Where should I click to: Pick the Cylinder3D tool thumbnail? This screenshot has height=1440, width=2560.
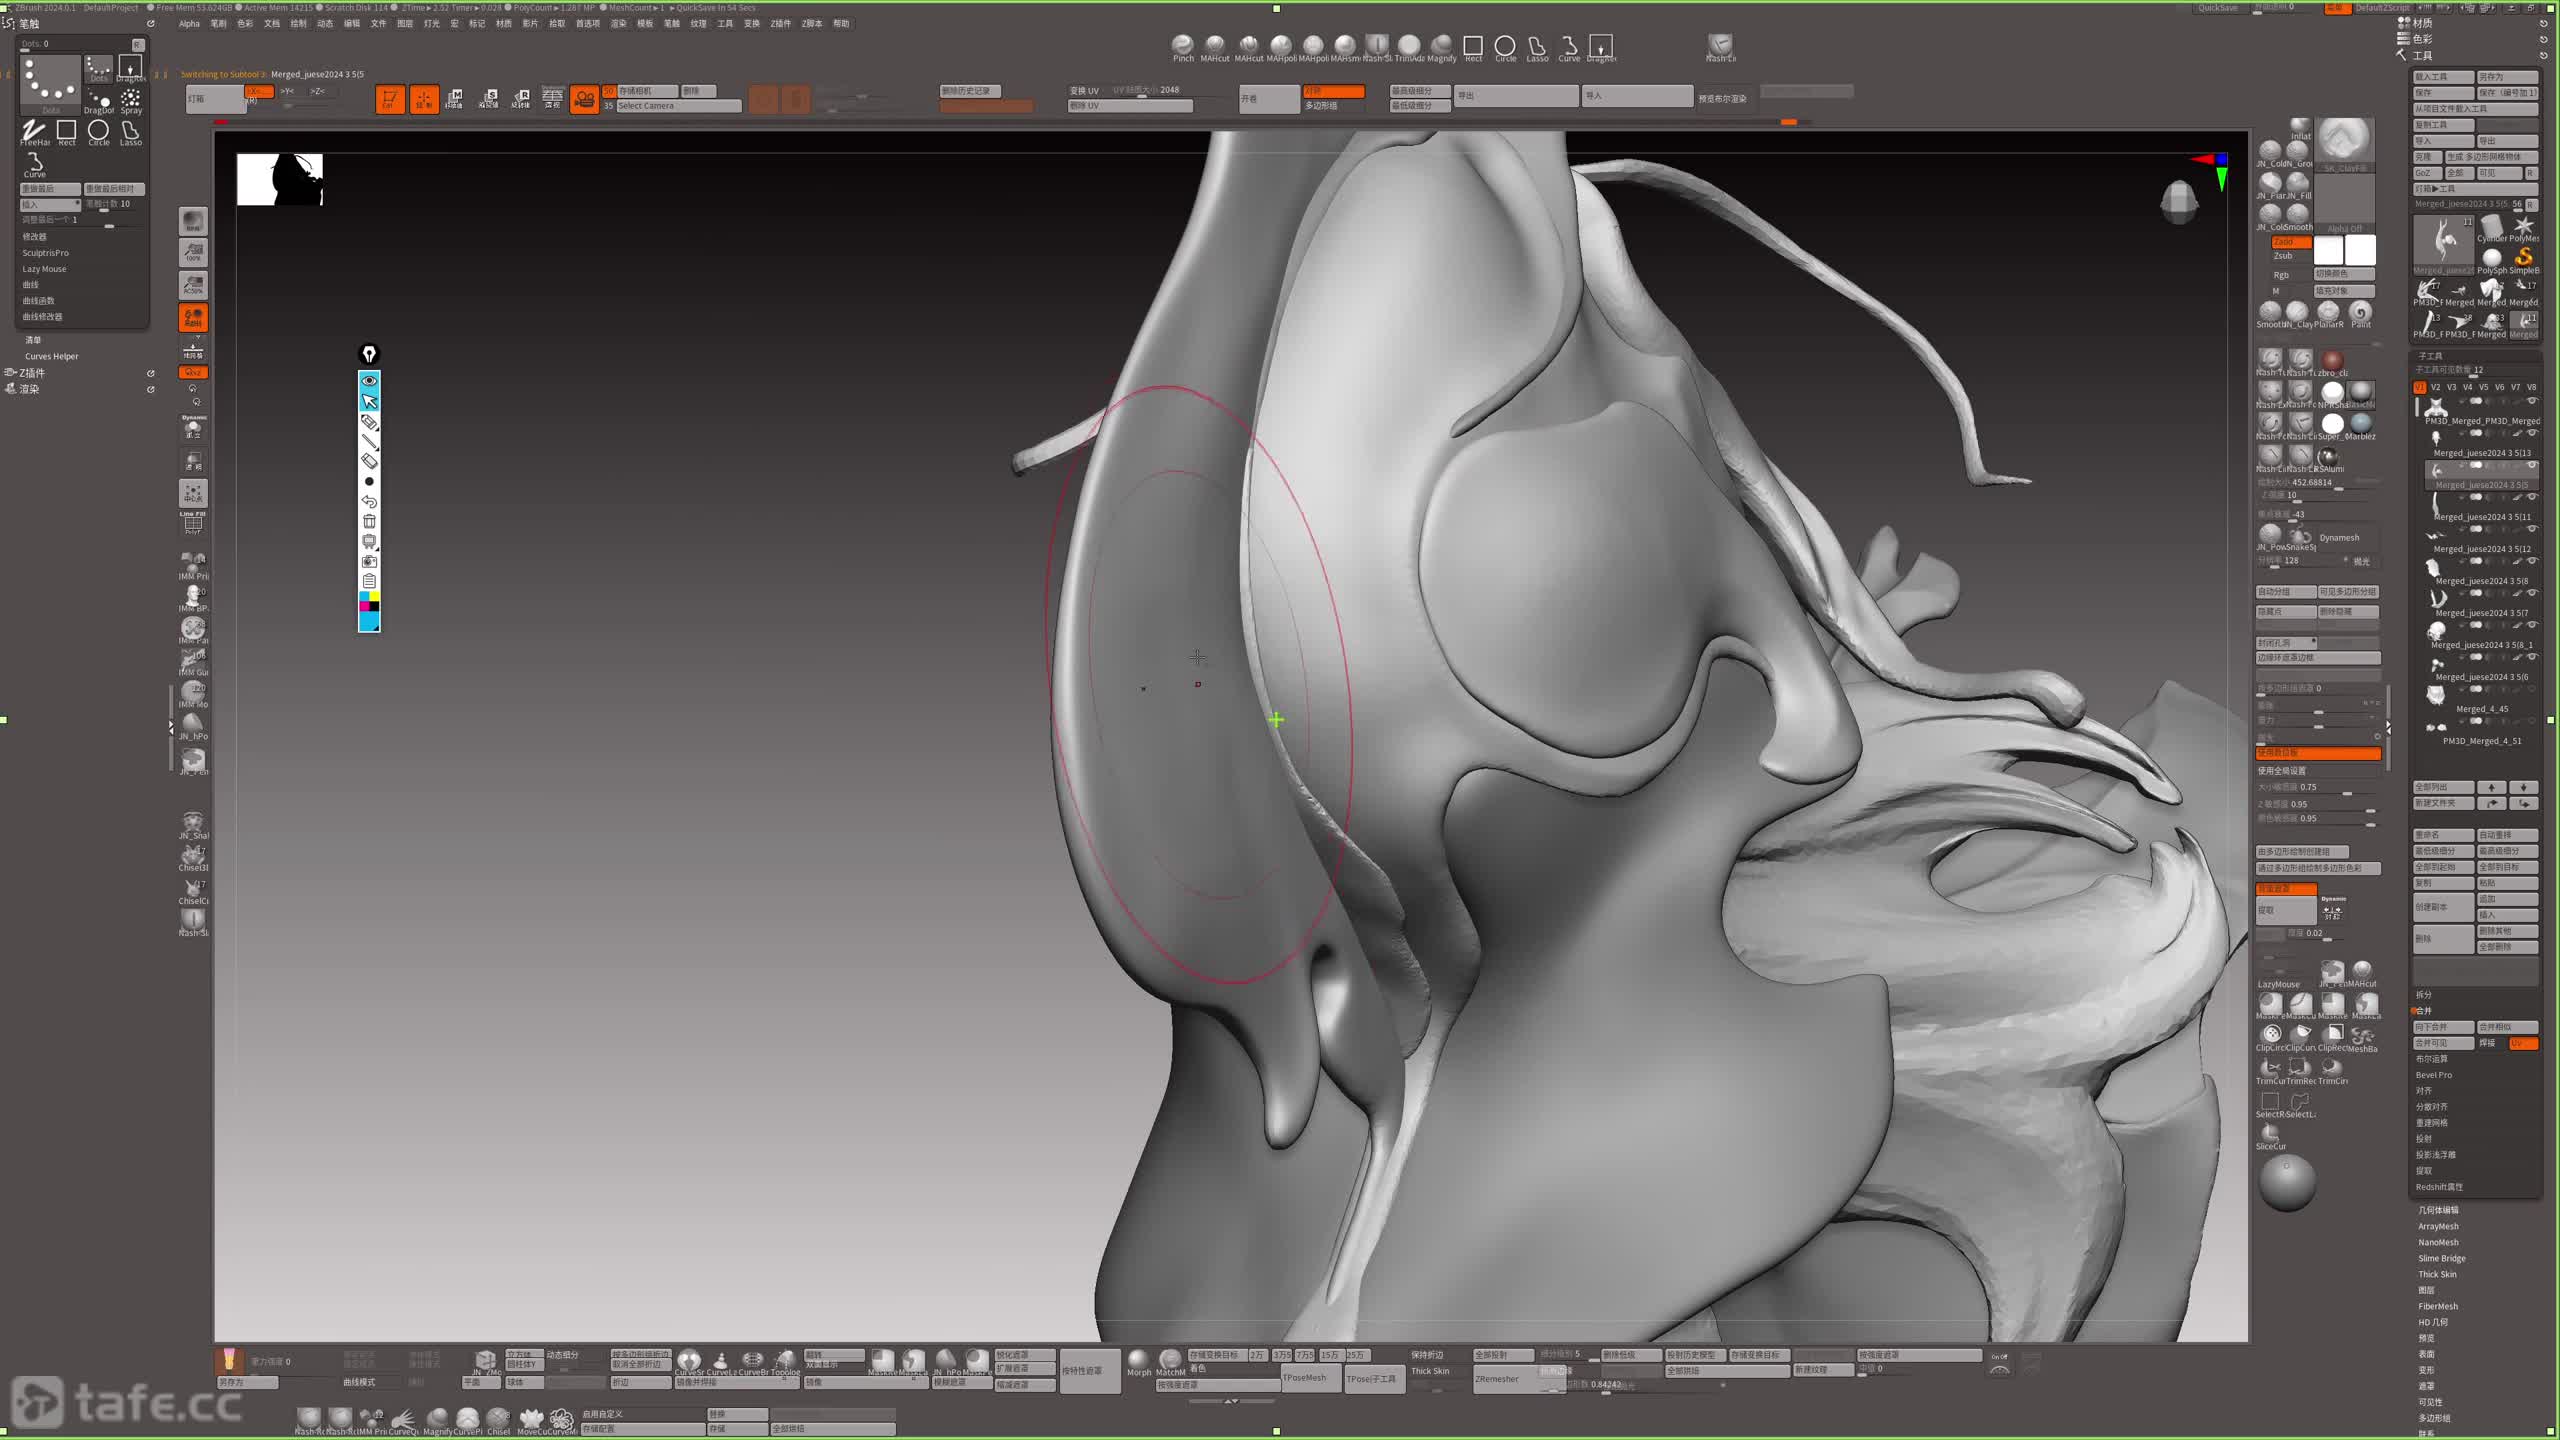[x=2491, y=228]
